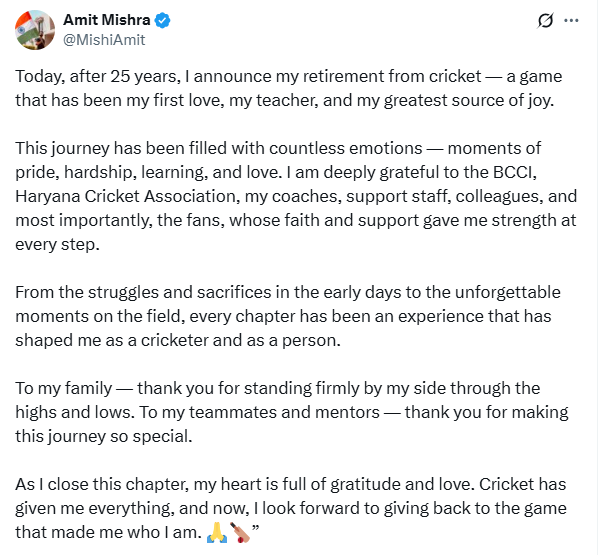Click the blue verified badge

(x=162, y=20)
